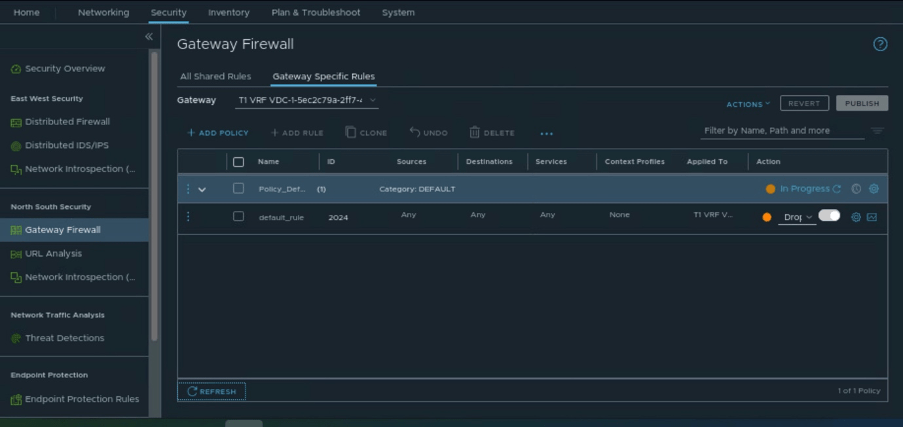Screen dimensions: 904x428
Task: Collapse the left navigation sidebar
Action: click(x=148, y=37)
